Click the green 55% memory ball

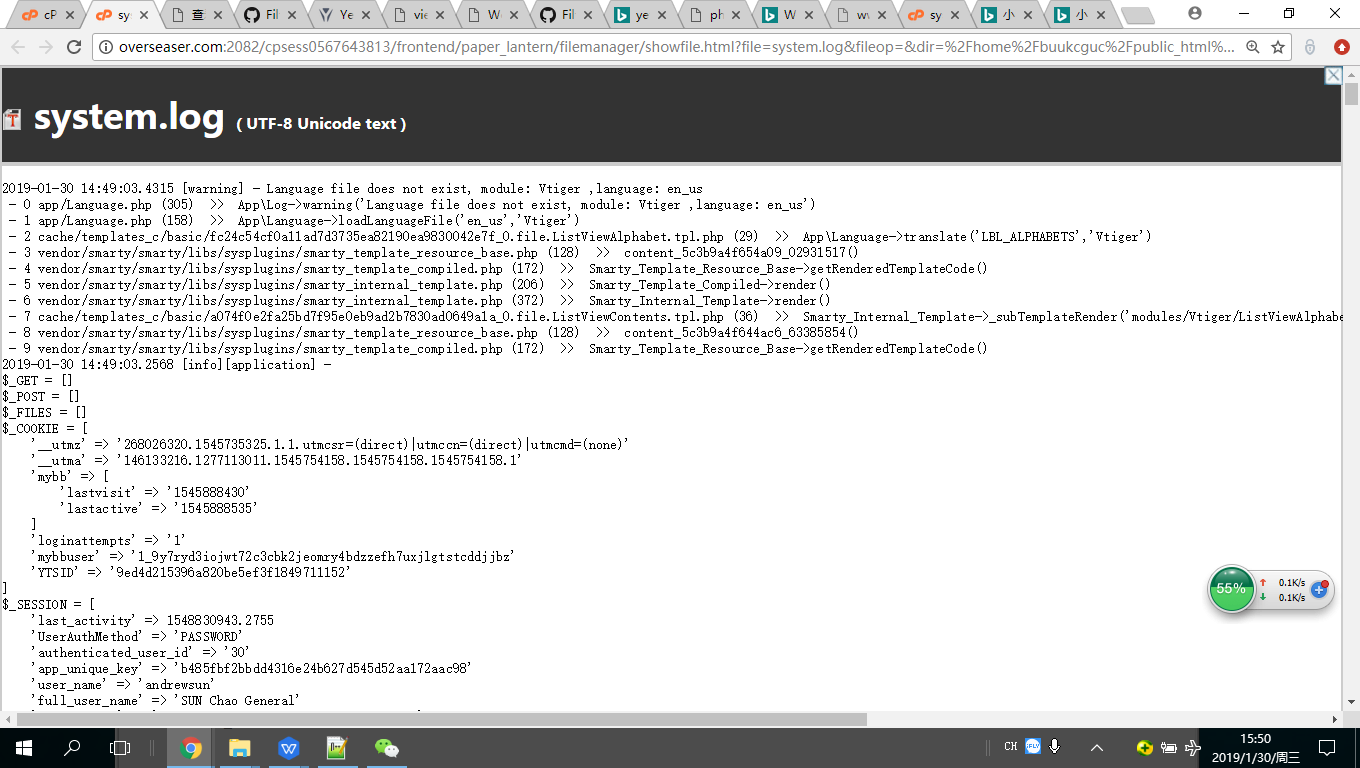point(1231,589)
